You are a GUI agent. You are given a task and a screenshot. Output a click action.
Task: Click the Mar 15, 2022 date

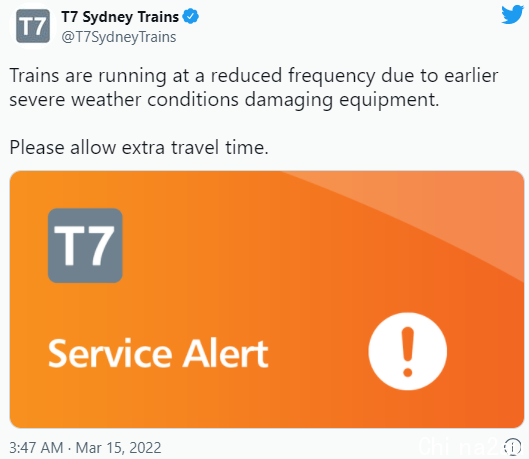(118, 448)
